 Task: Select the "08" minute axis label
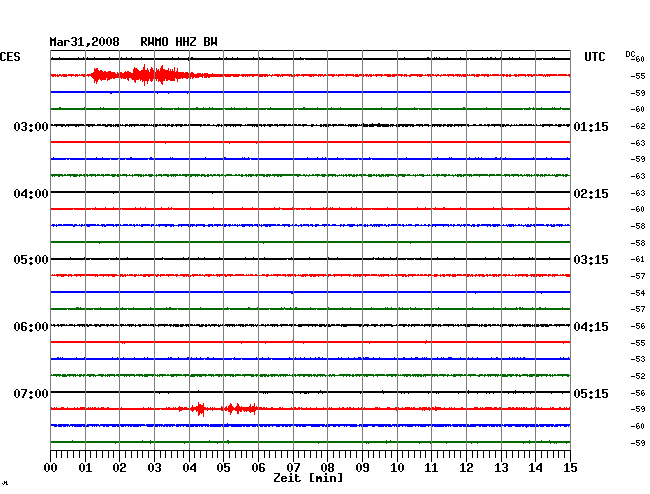click(x=327, y=468)
